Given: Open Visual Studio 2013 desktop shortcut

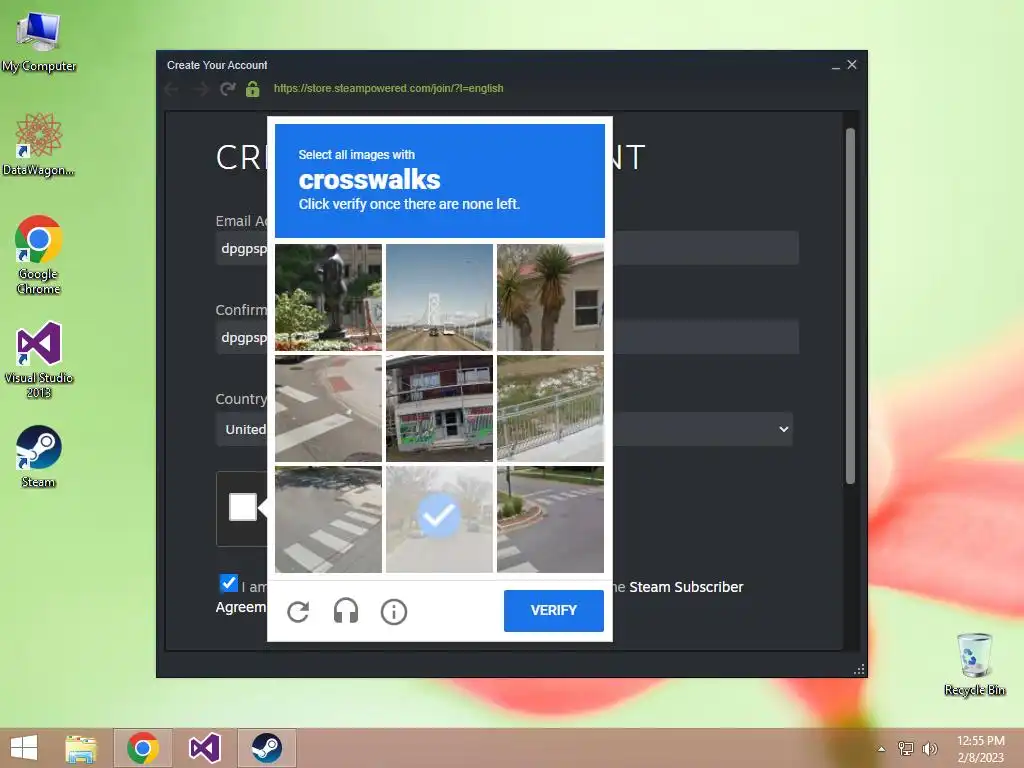Looking at the screenshot, I should (x=39, y=359).
